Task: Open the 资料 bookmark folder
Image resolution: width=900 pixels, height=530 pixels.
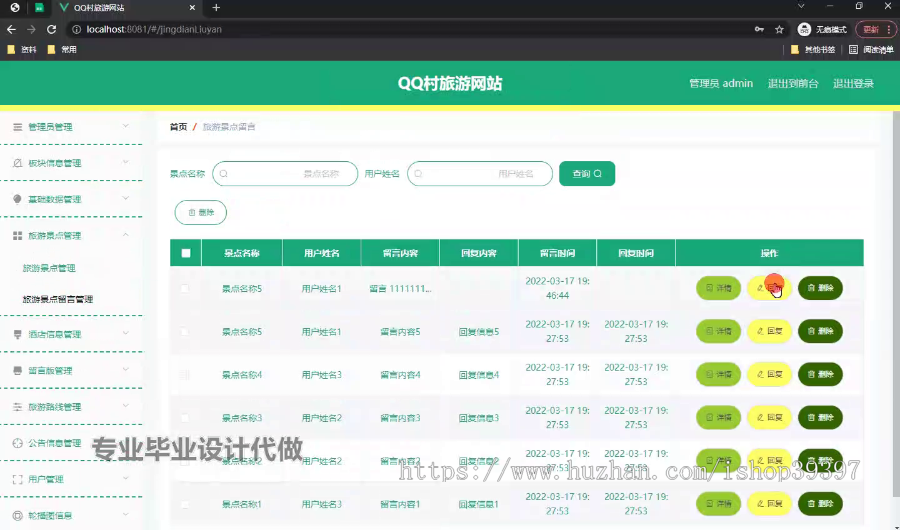Action: coord(22,49)
